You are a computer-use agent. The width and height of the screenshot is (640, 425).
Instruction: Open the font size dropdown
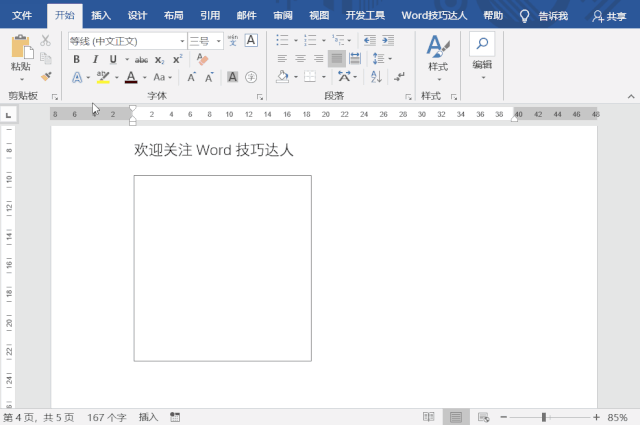tap(219, 41)
